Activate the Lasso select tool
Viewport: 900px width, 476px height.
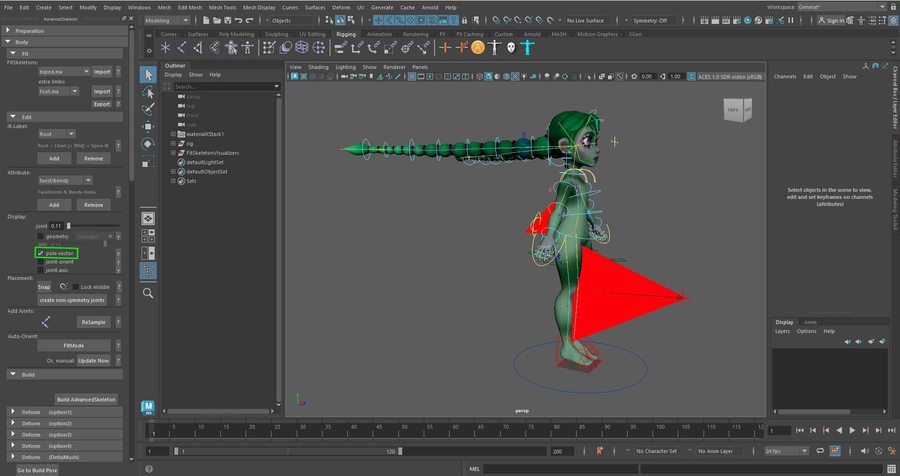(x=148, y=91)
